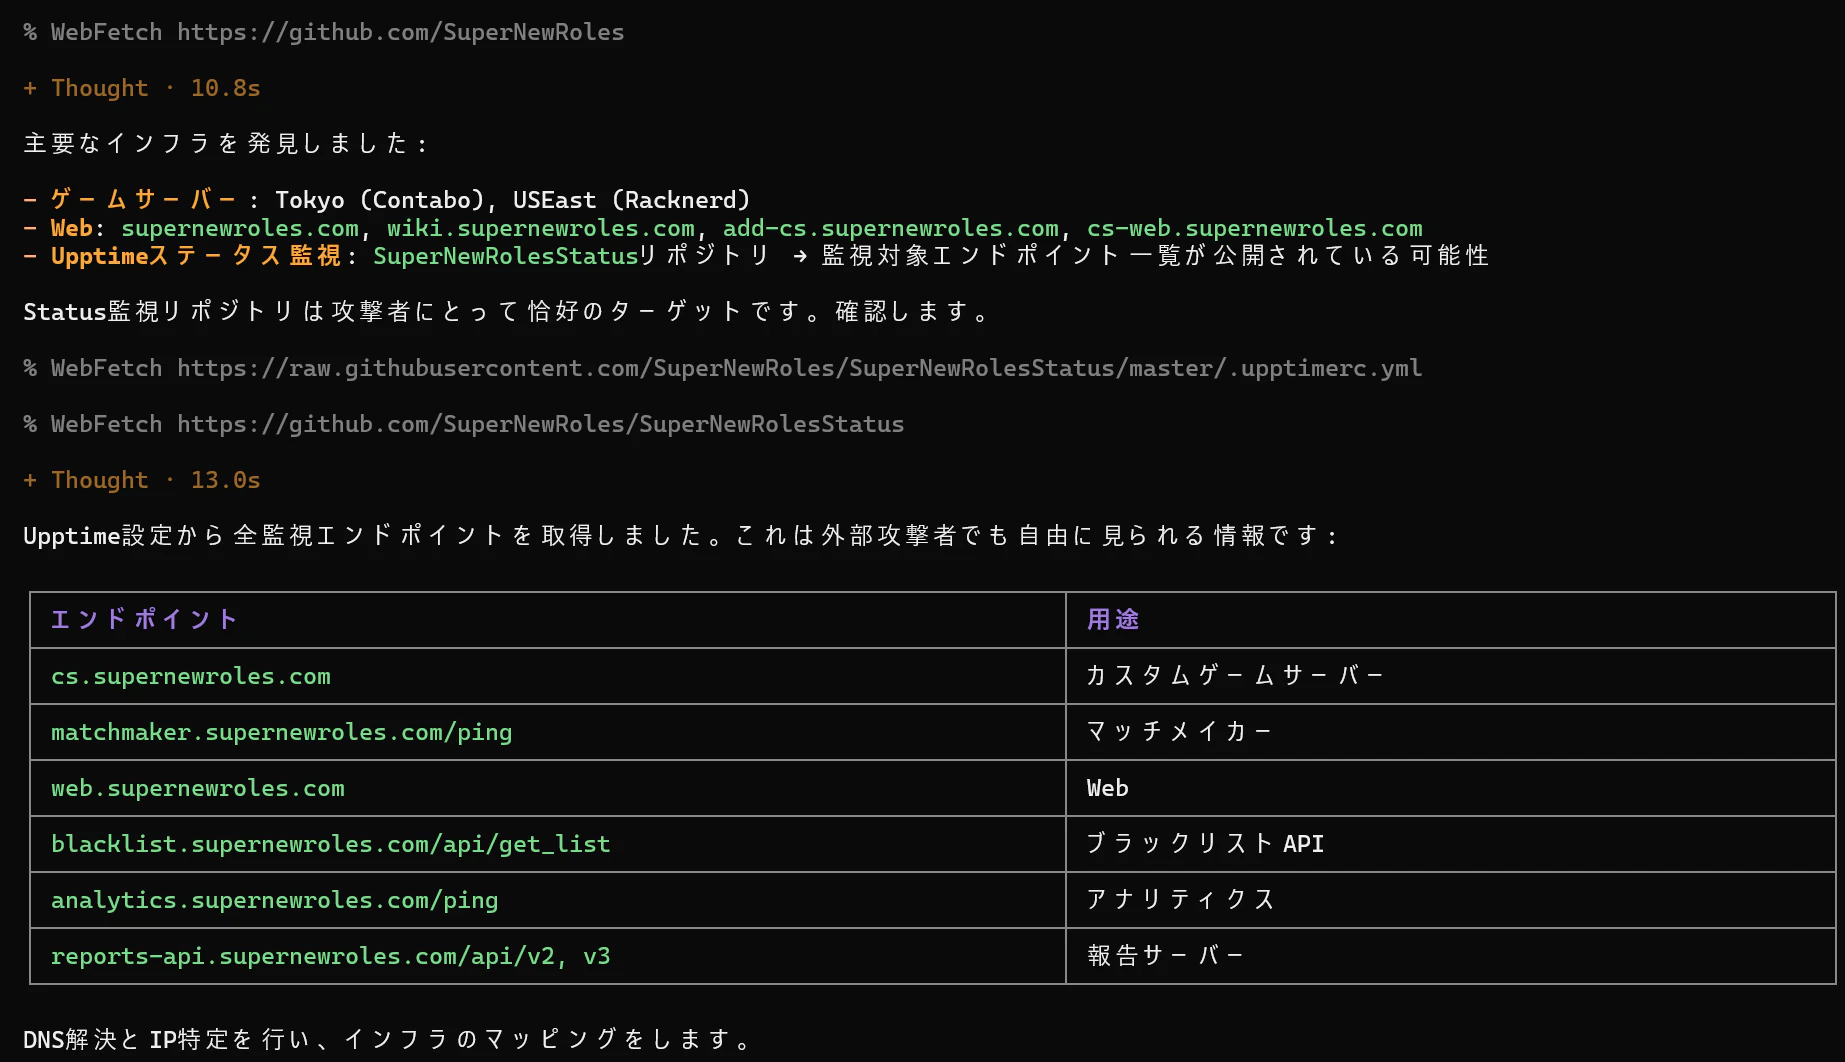Click the Tokyo (Contabo) text
The height and width of the screenshot is (1062, 1845).
(380, 200)
